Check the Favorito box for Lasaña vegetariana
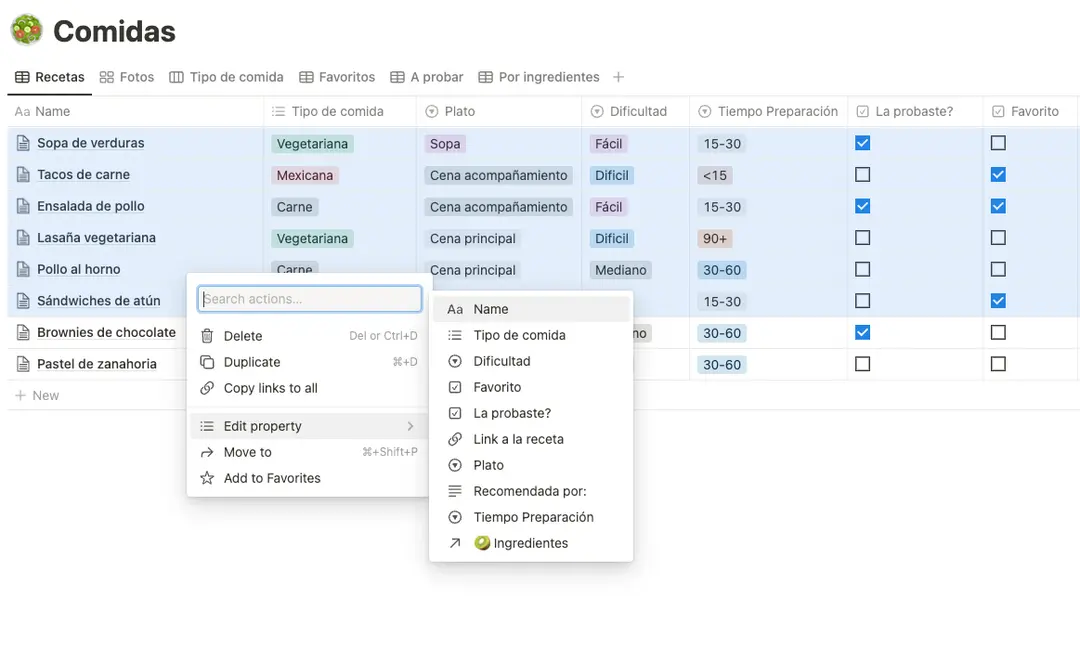This screenshot has width=1080, height=672. click(x=998, y=238)
